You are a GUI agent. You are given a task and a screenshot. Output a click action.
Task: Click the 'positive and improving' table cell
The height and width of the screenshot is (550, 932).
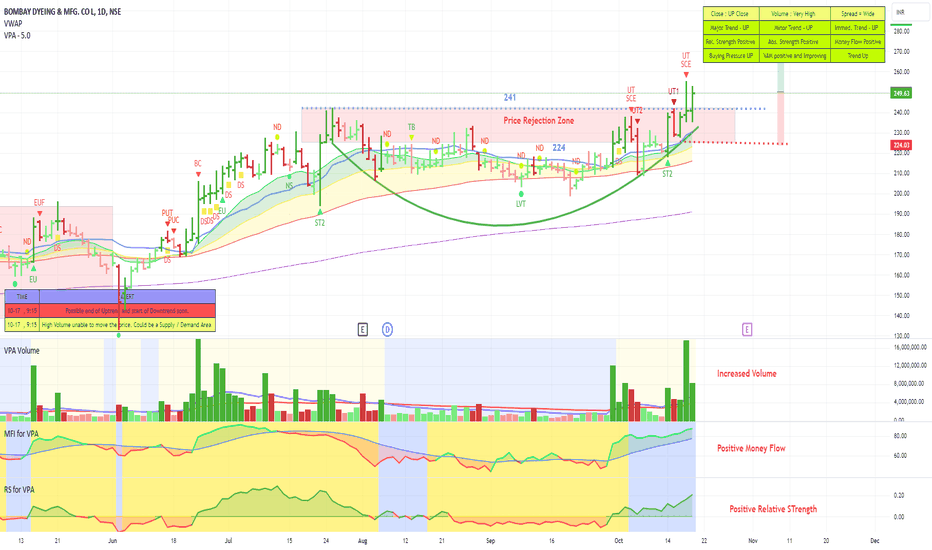click(794, 56)
